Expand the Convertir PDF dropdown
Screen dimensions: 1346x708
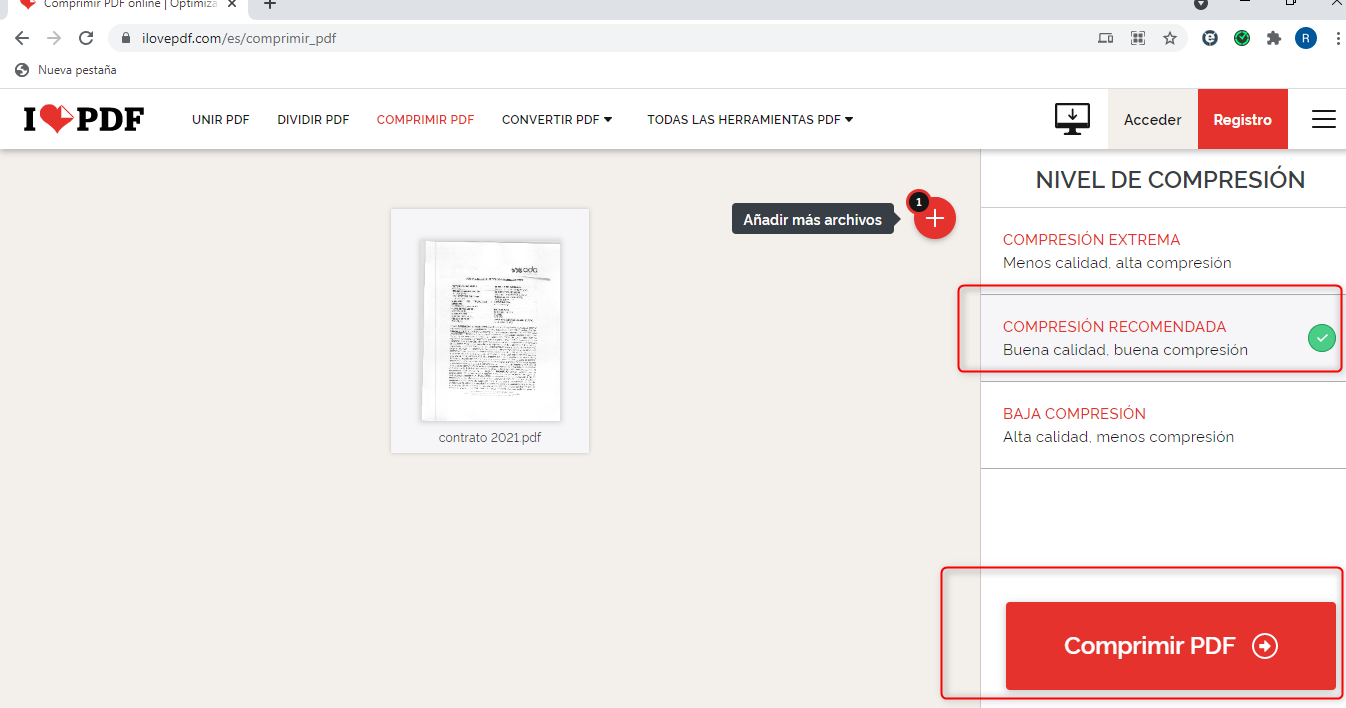point(557,120)
